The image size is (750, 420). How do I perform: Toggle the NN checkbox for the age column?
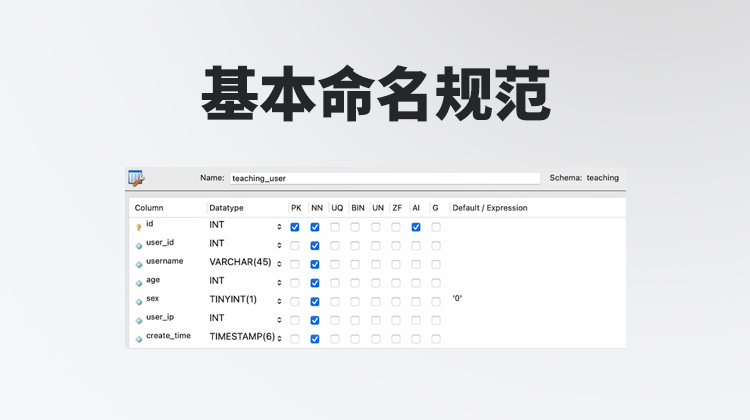tap(315, 283)
